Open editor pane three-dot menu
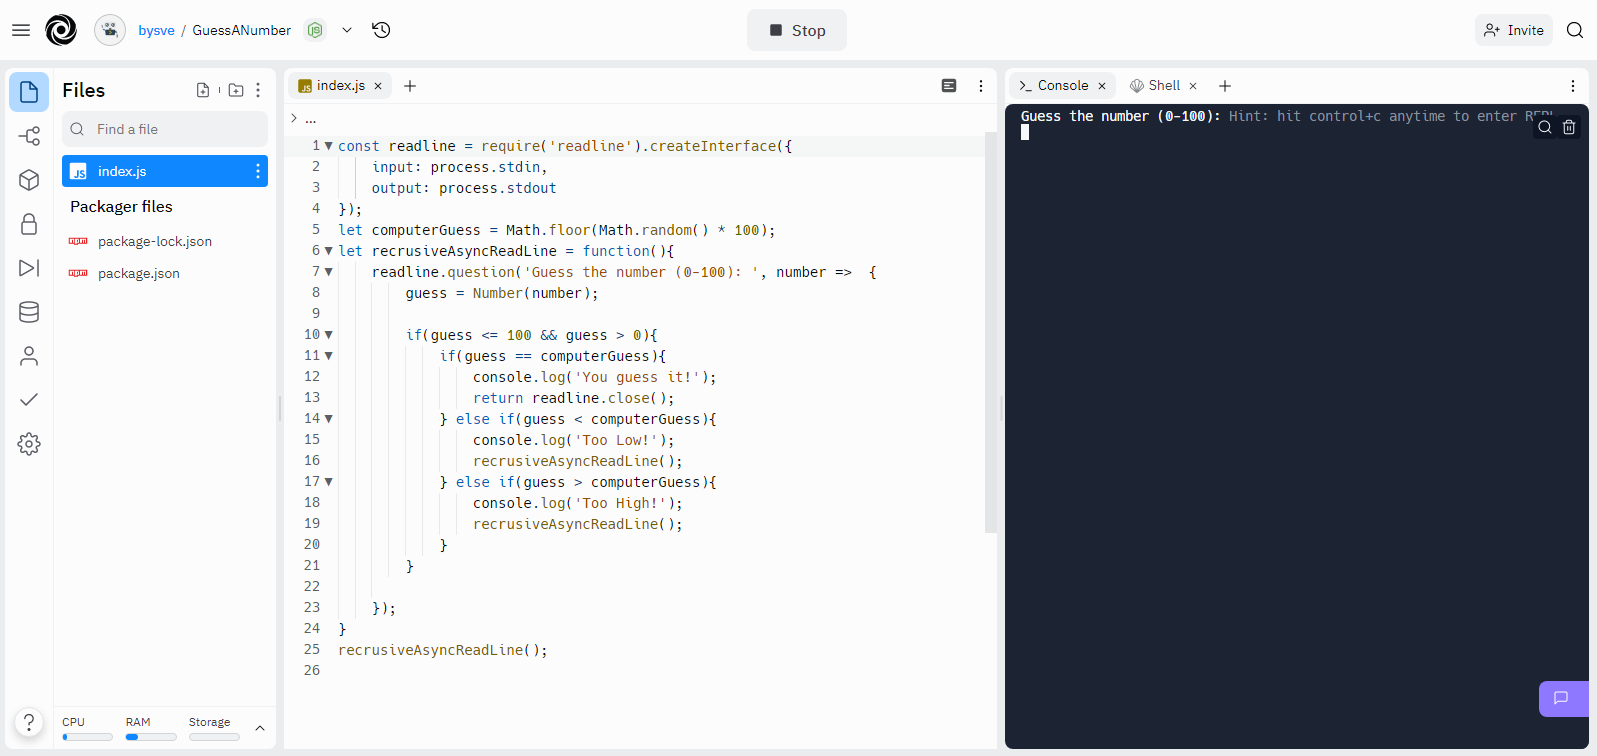Image resolution: width=1597 pixels, height=756 pixels. click(x=981, y=86)
